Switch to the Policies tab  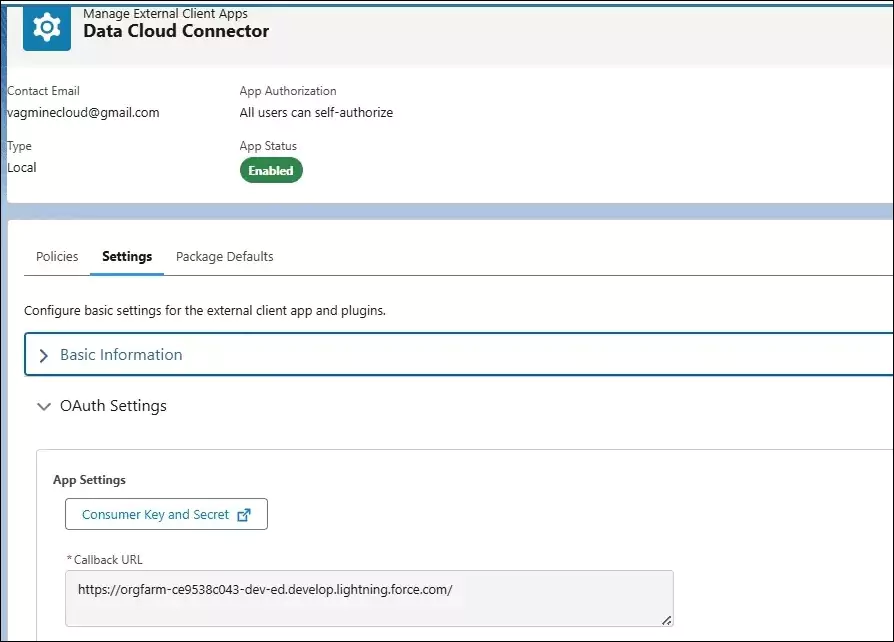(x=57, y=257)
